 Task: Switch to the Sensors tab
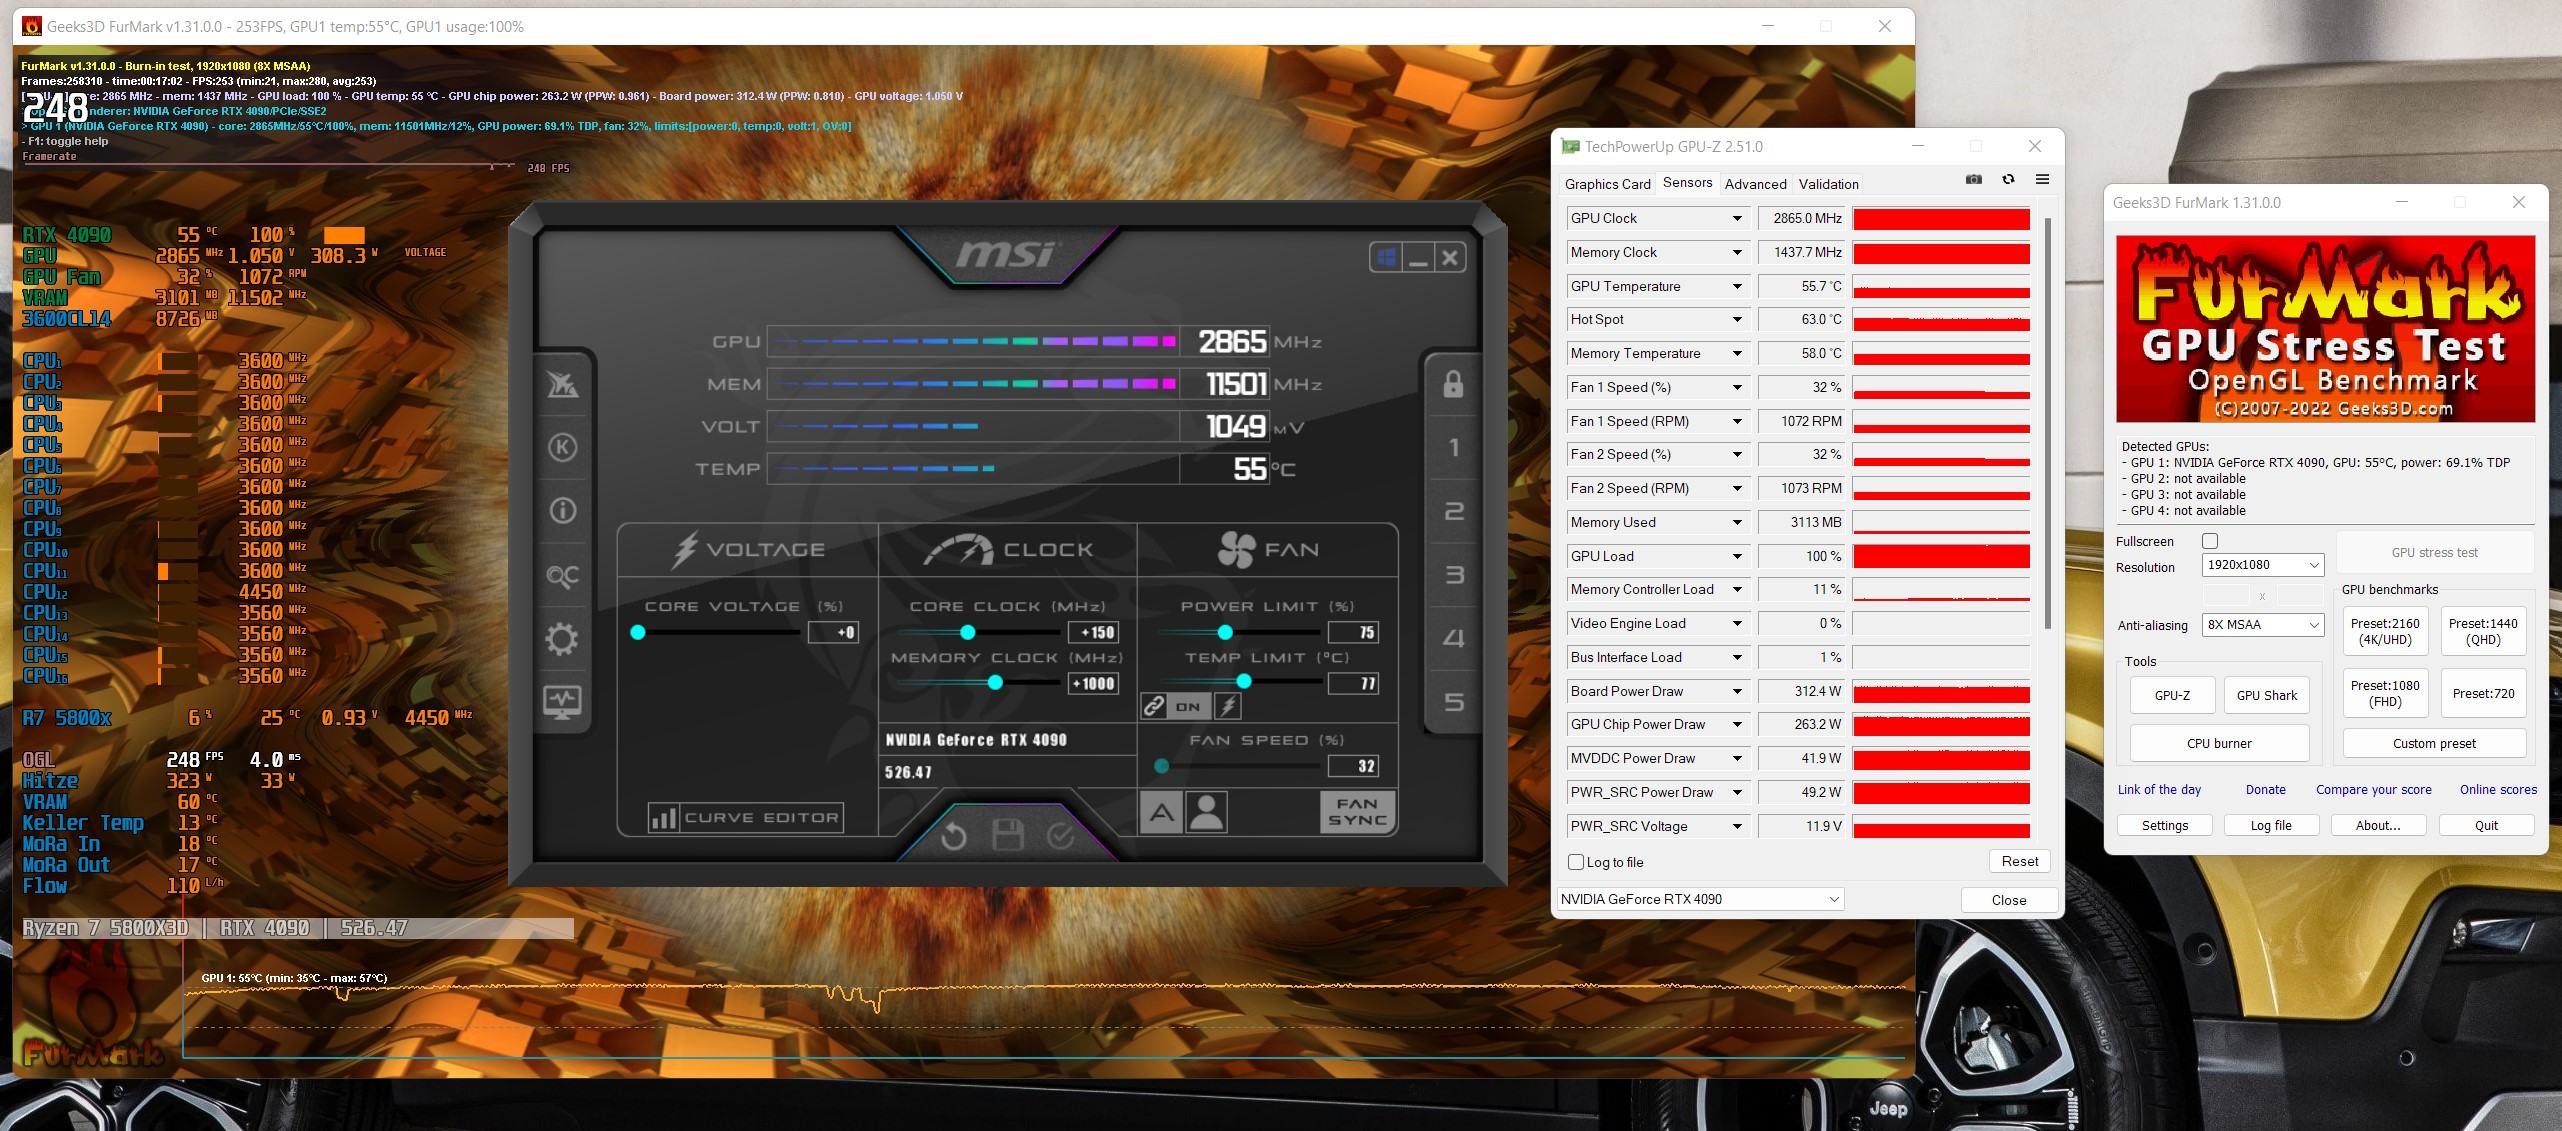1687,183
